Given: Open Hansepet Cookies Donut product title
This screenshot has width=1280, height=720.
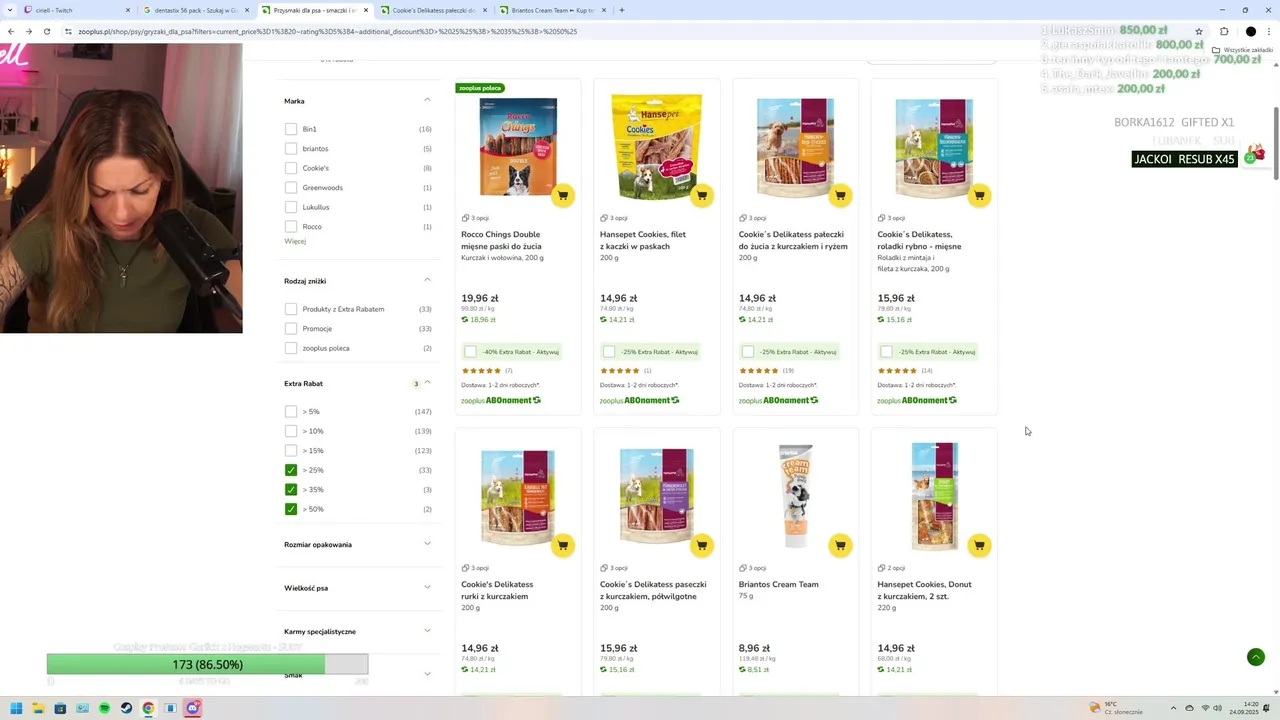Looking at the screenshot, I should point(925,590).
